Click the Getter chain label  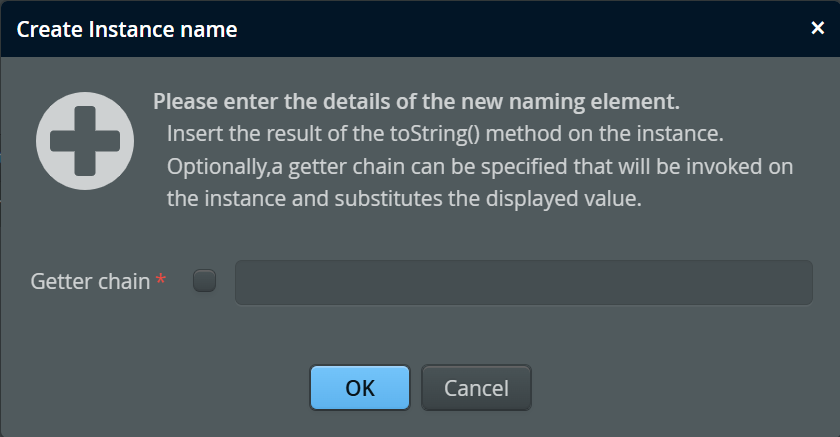(x=90, y=282)
